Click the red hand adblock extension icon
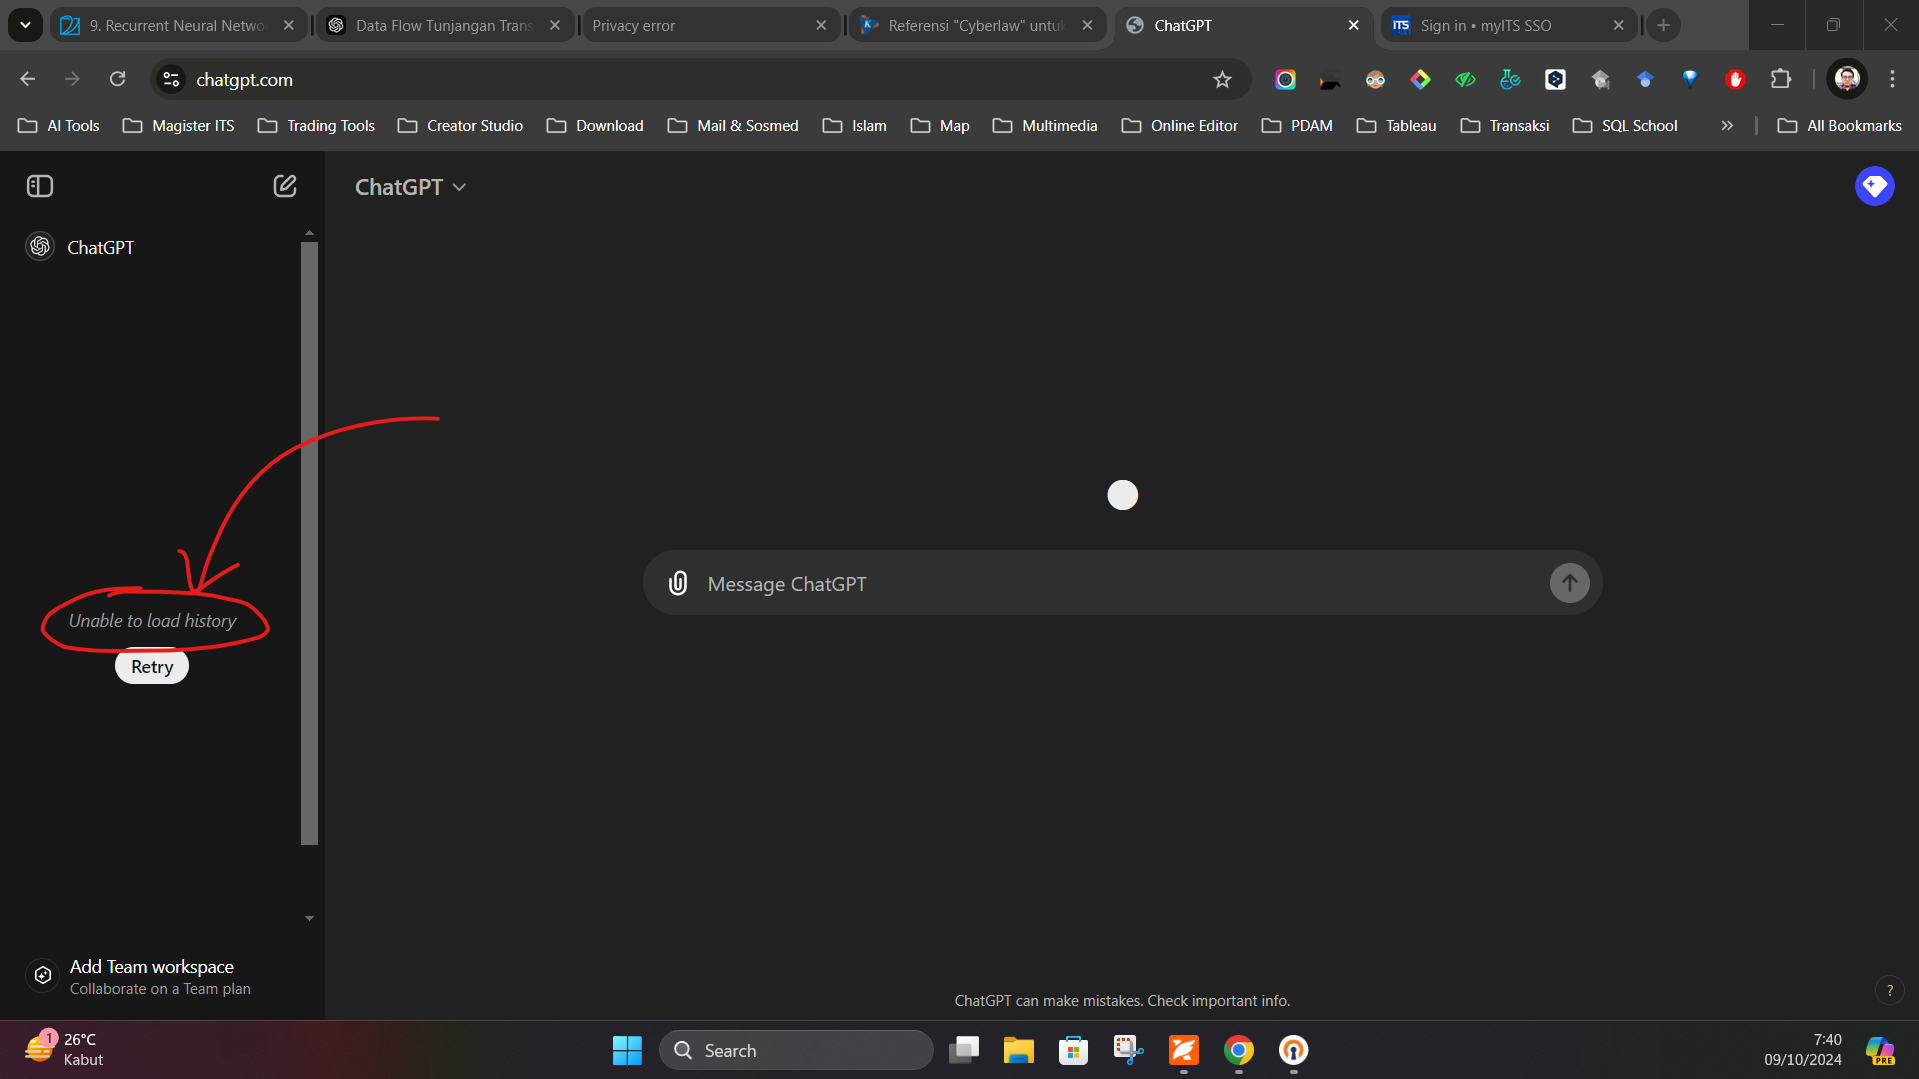This screenshot has height=1079, width=1919. pos(1735,79)
